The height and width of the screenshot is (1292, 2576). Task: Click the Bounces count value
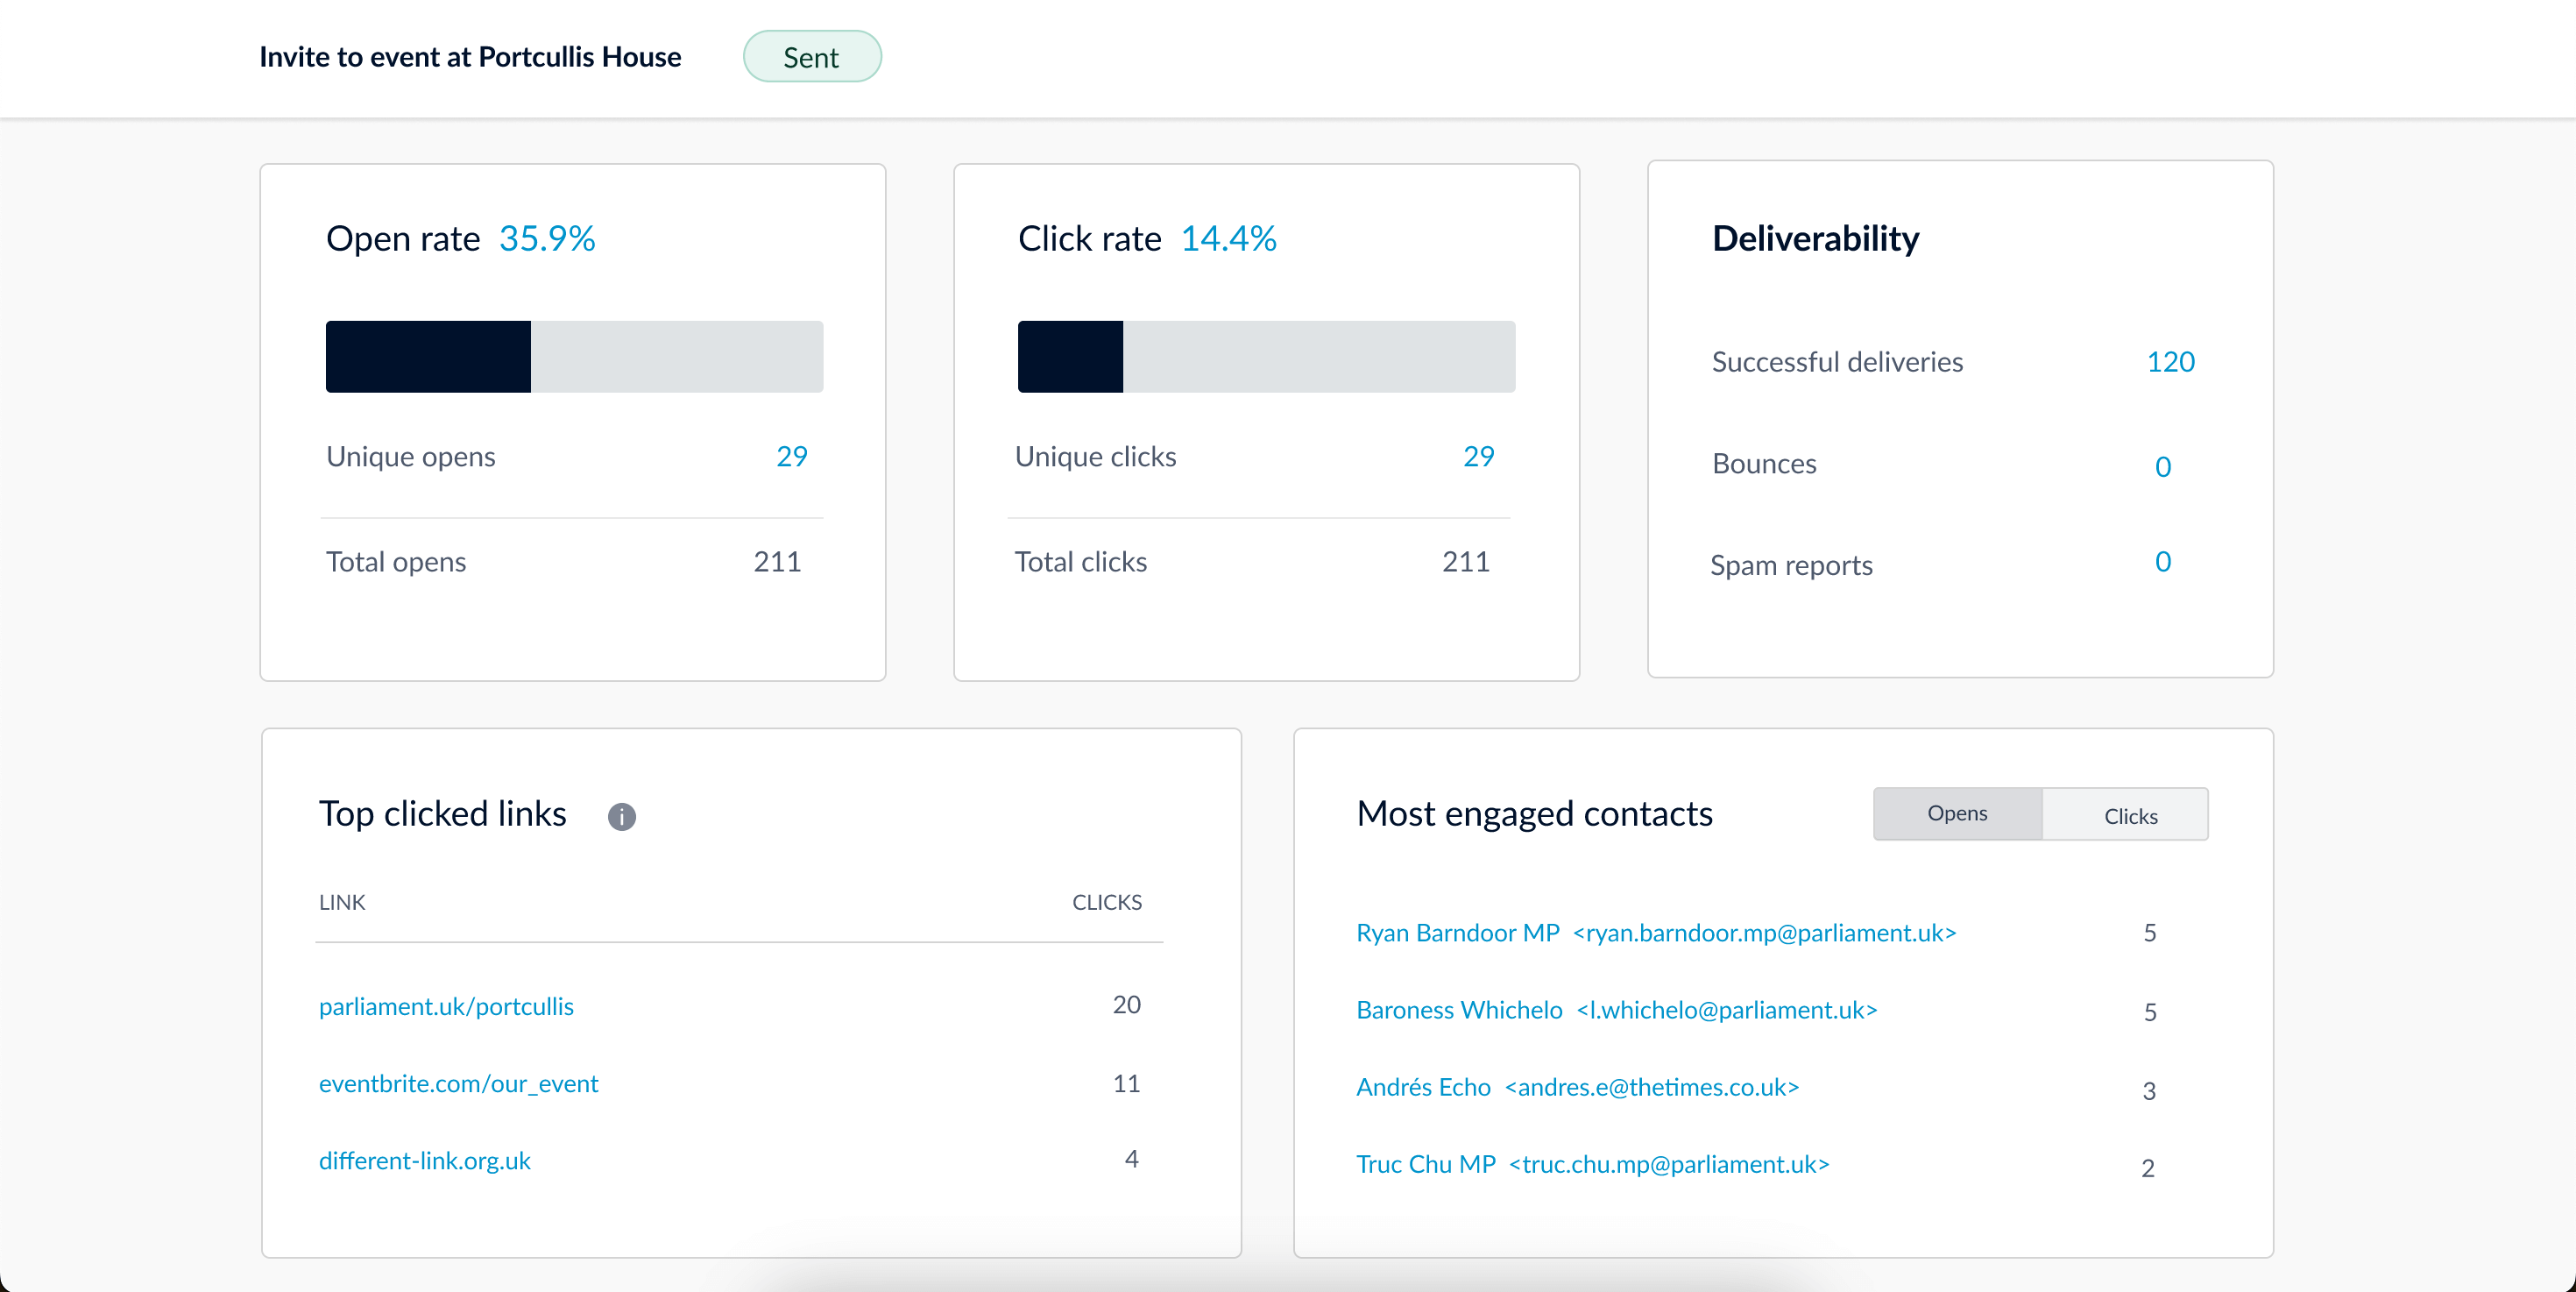pyautogui.click(x=2162, y=466)
